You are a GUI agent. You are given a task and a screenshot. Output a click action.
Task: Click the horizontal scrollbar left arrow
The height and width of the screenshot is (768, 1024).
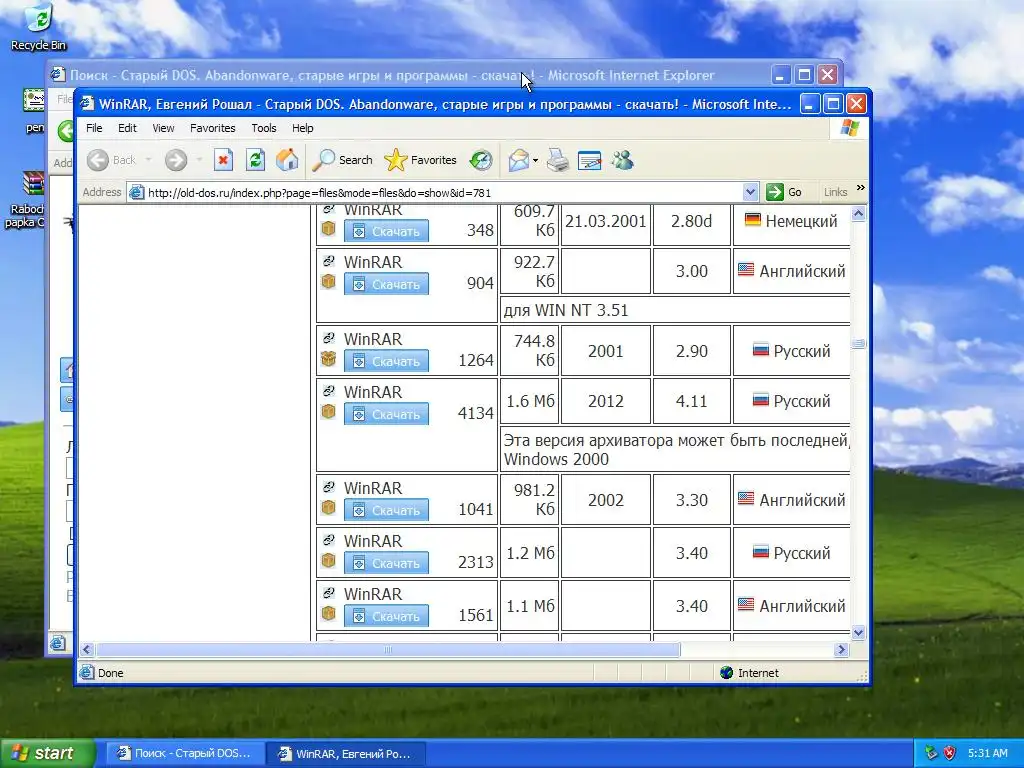[x=86, y=650]
